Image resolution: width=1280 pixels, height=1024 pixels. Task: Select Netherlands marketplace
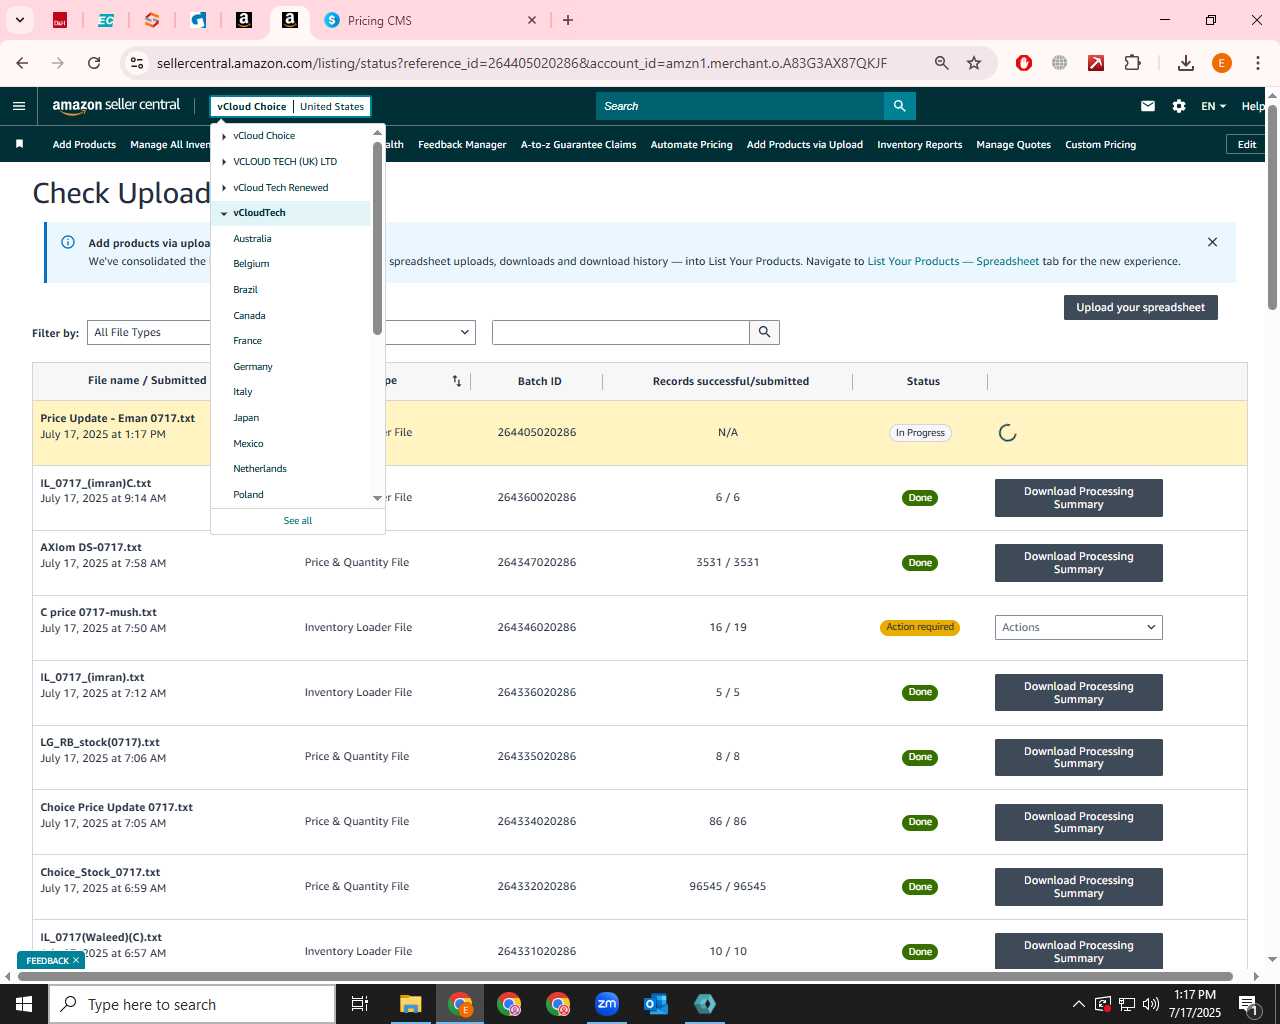(x=260, y=469)
